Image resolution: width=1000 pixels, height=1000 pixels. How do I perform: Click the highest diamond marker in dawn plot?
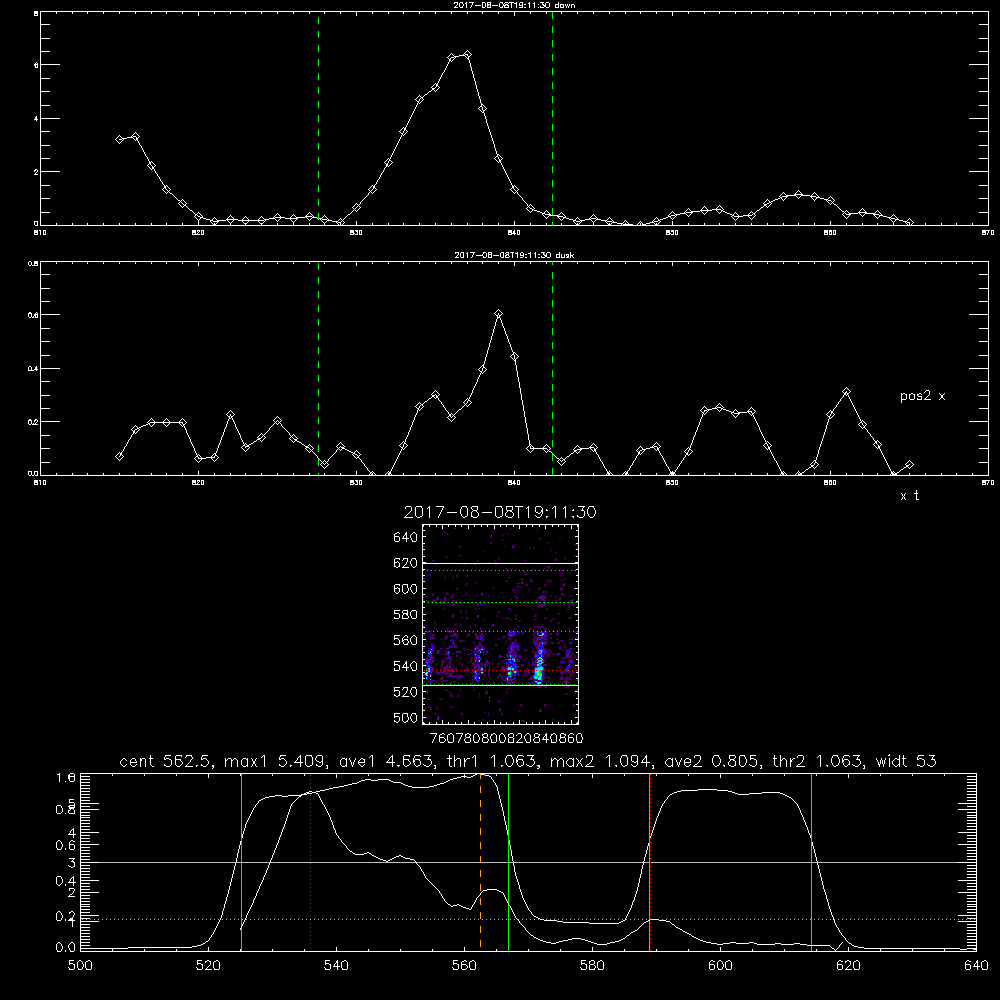pyautogui.click(x=467, y=55)
